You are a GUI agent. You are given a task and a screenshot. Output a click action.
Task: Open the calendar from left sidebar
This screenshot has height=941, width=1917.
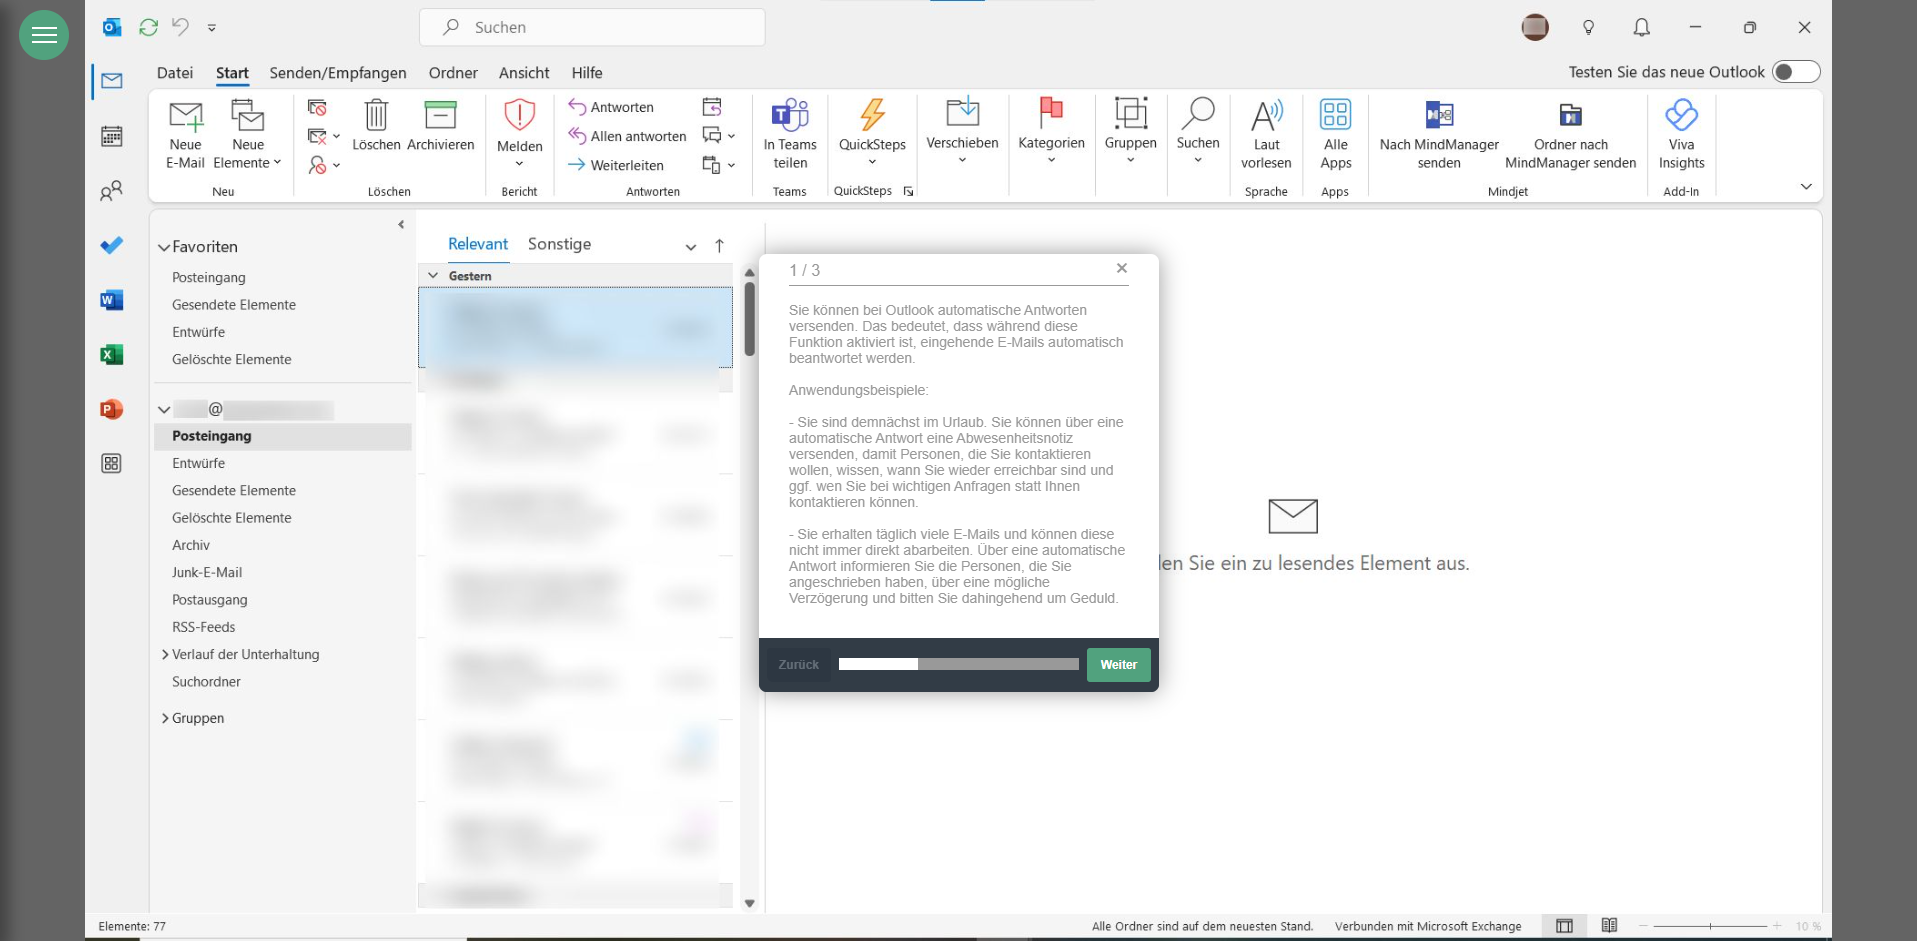tap(111, 136)
